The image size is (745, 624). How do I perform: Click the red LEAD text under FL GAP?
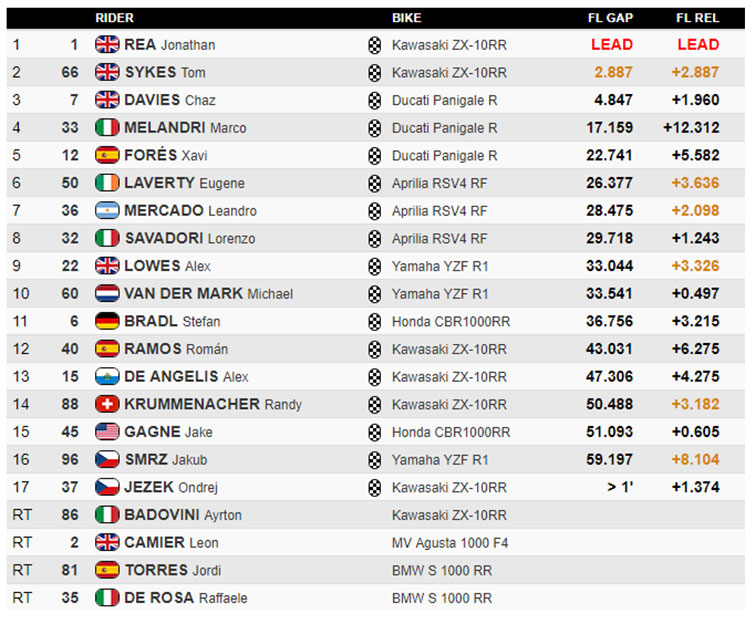tap(612, 45)
